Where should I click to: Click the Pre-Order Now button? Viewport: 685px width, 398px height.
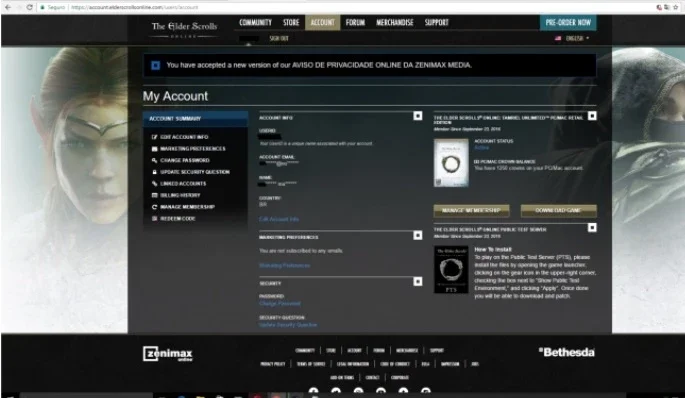pyautogui.click(x=568, y=22)
